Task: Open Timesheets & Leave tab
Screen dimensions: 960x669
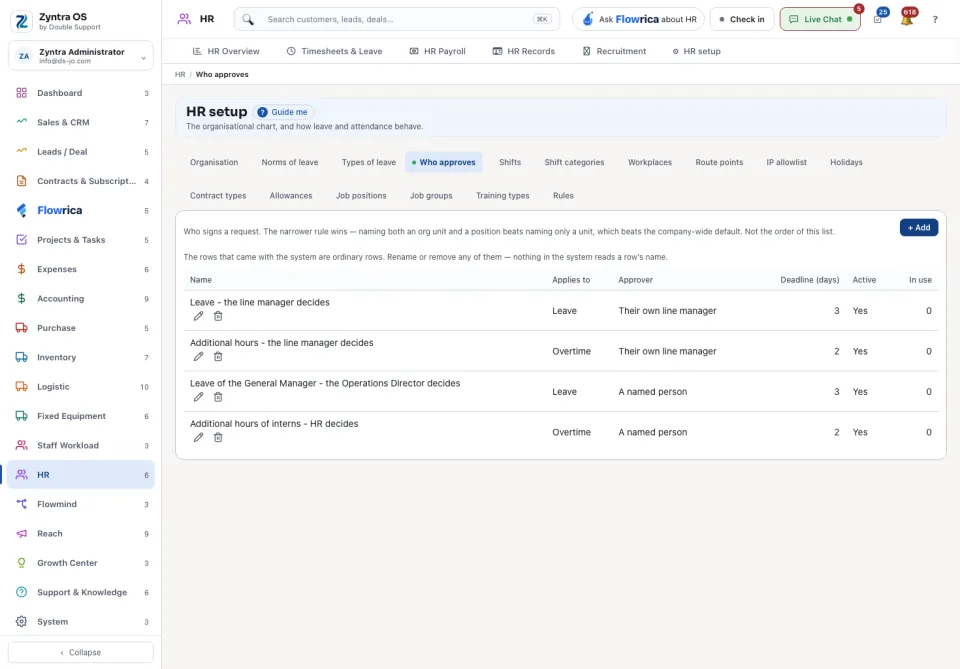Action: [334, 51]
